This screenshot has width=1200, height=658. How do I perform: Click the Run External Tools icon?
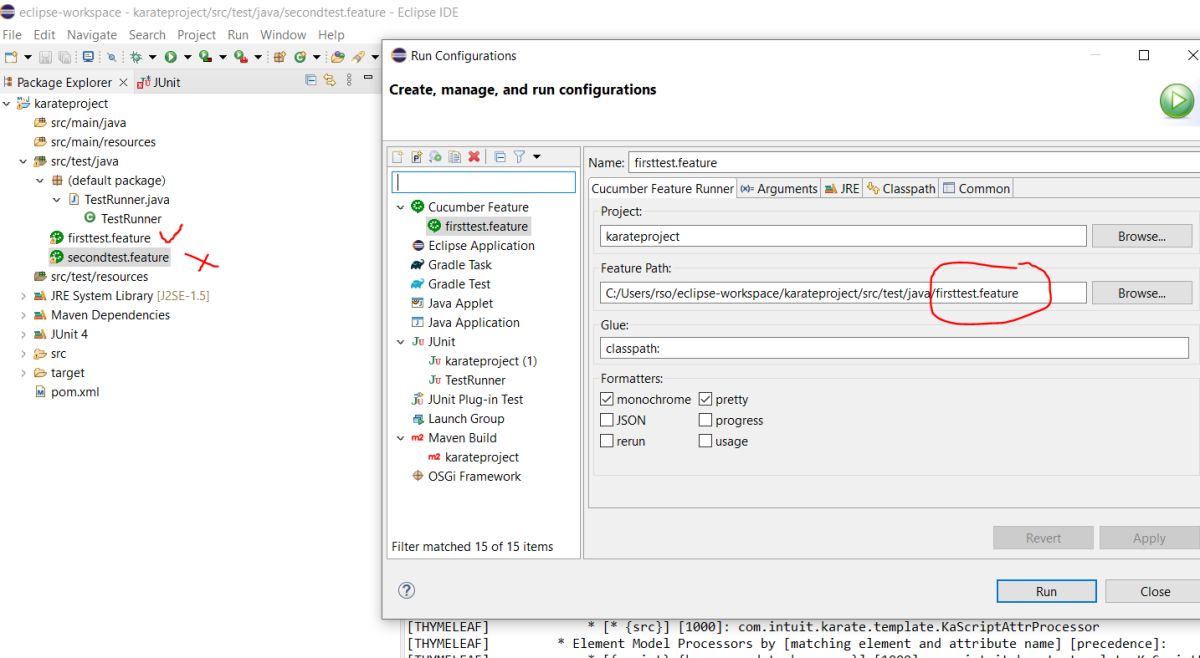pyautogui.click(x=240, y=57)
